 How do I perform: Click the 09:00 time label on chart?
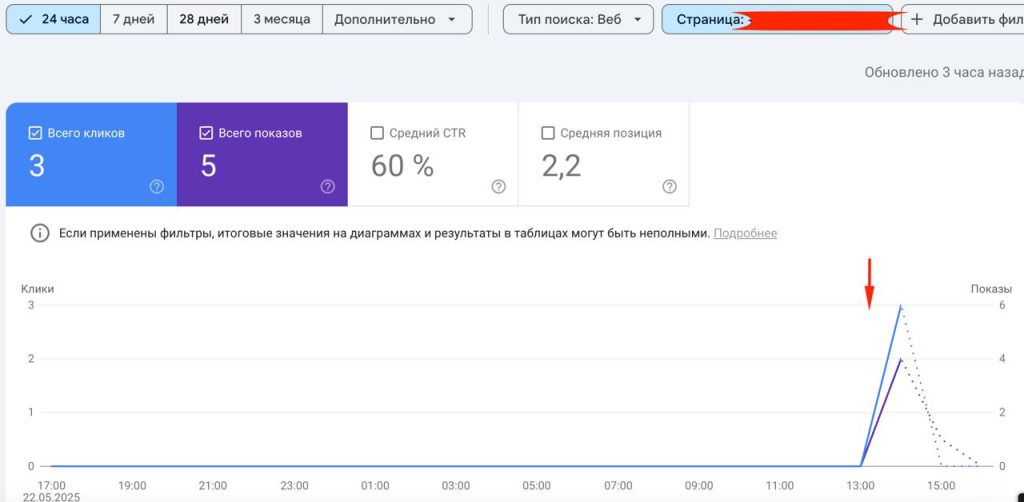point(699,486)
